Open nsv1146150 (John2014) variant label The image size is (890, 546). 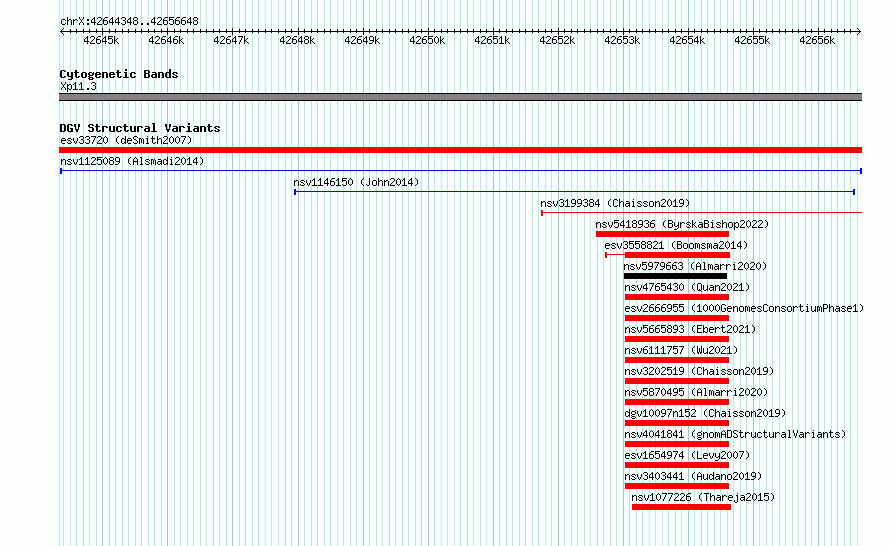click(356, 182)
